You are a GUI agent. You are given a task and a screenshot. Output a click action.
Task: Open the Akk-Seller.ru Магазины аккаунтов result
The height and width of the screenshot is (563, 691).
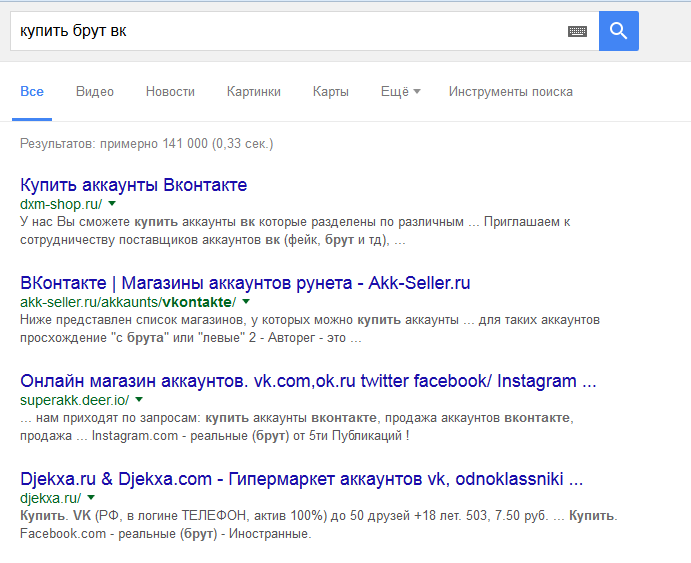(245, 283)
